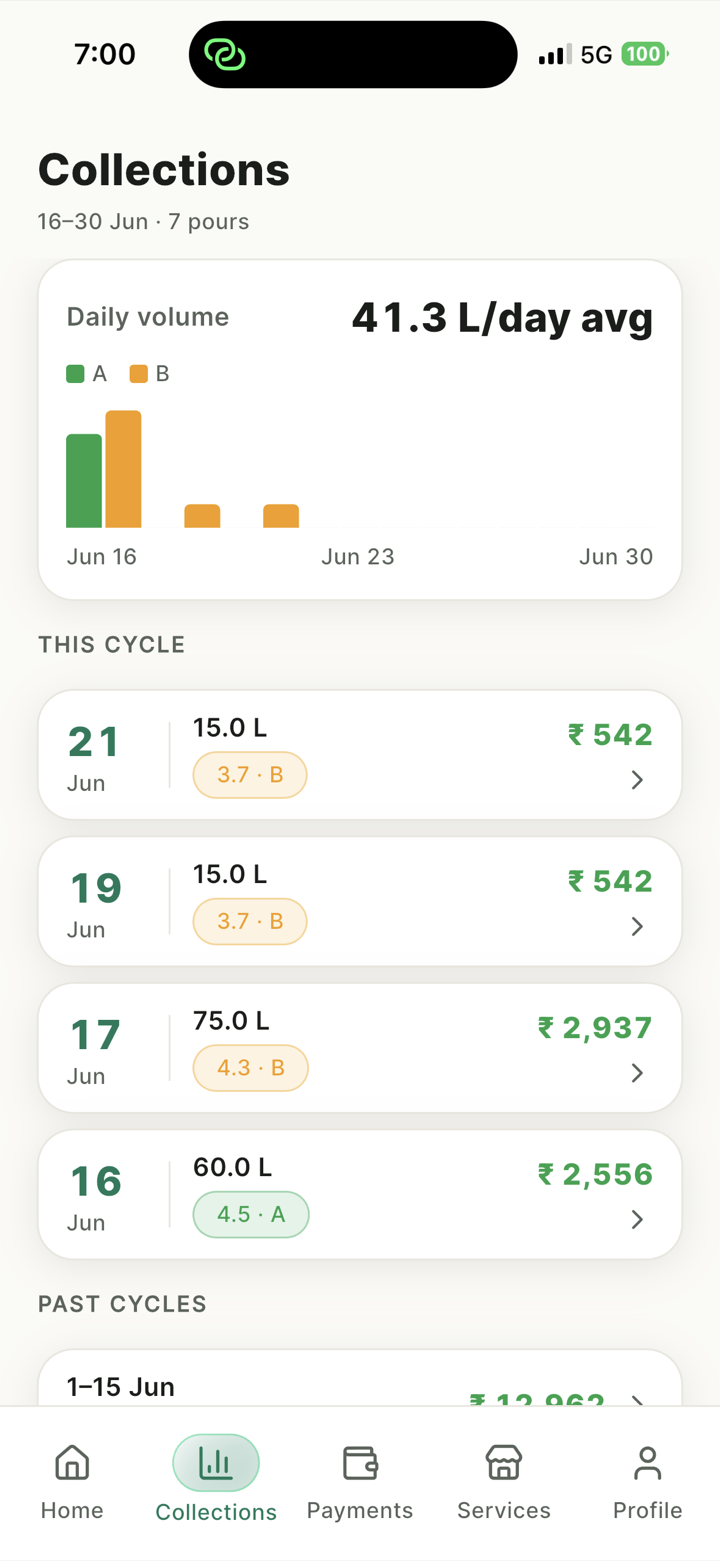720x1561 pixels.
Task: Open the Services shop icon
Action: [x=504, y=1463]
